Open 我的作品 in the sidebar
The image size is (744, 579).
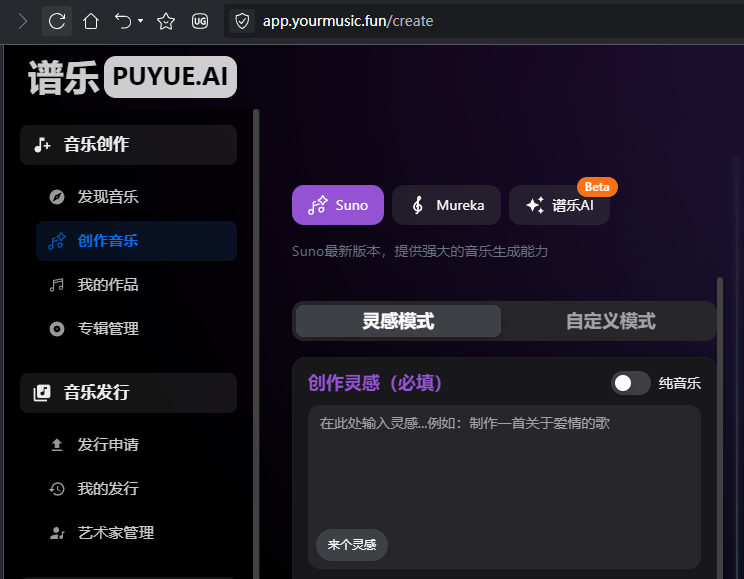coord(136,285)
